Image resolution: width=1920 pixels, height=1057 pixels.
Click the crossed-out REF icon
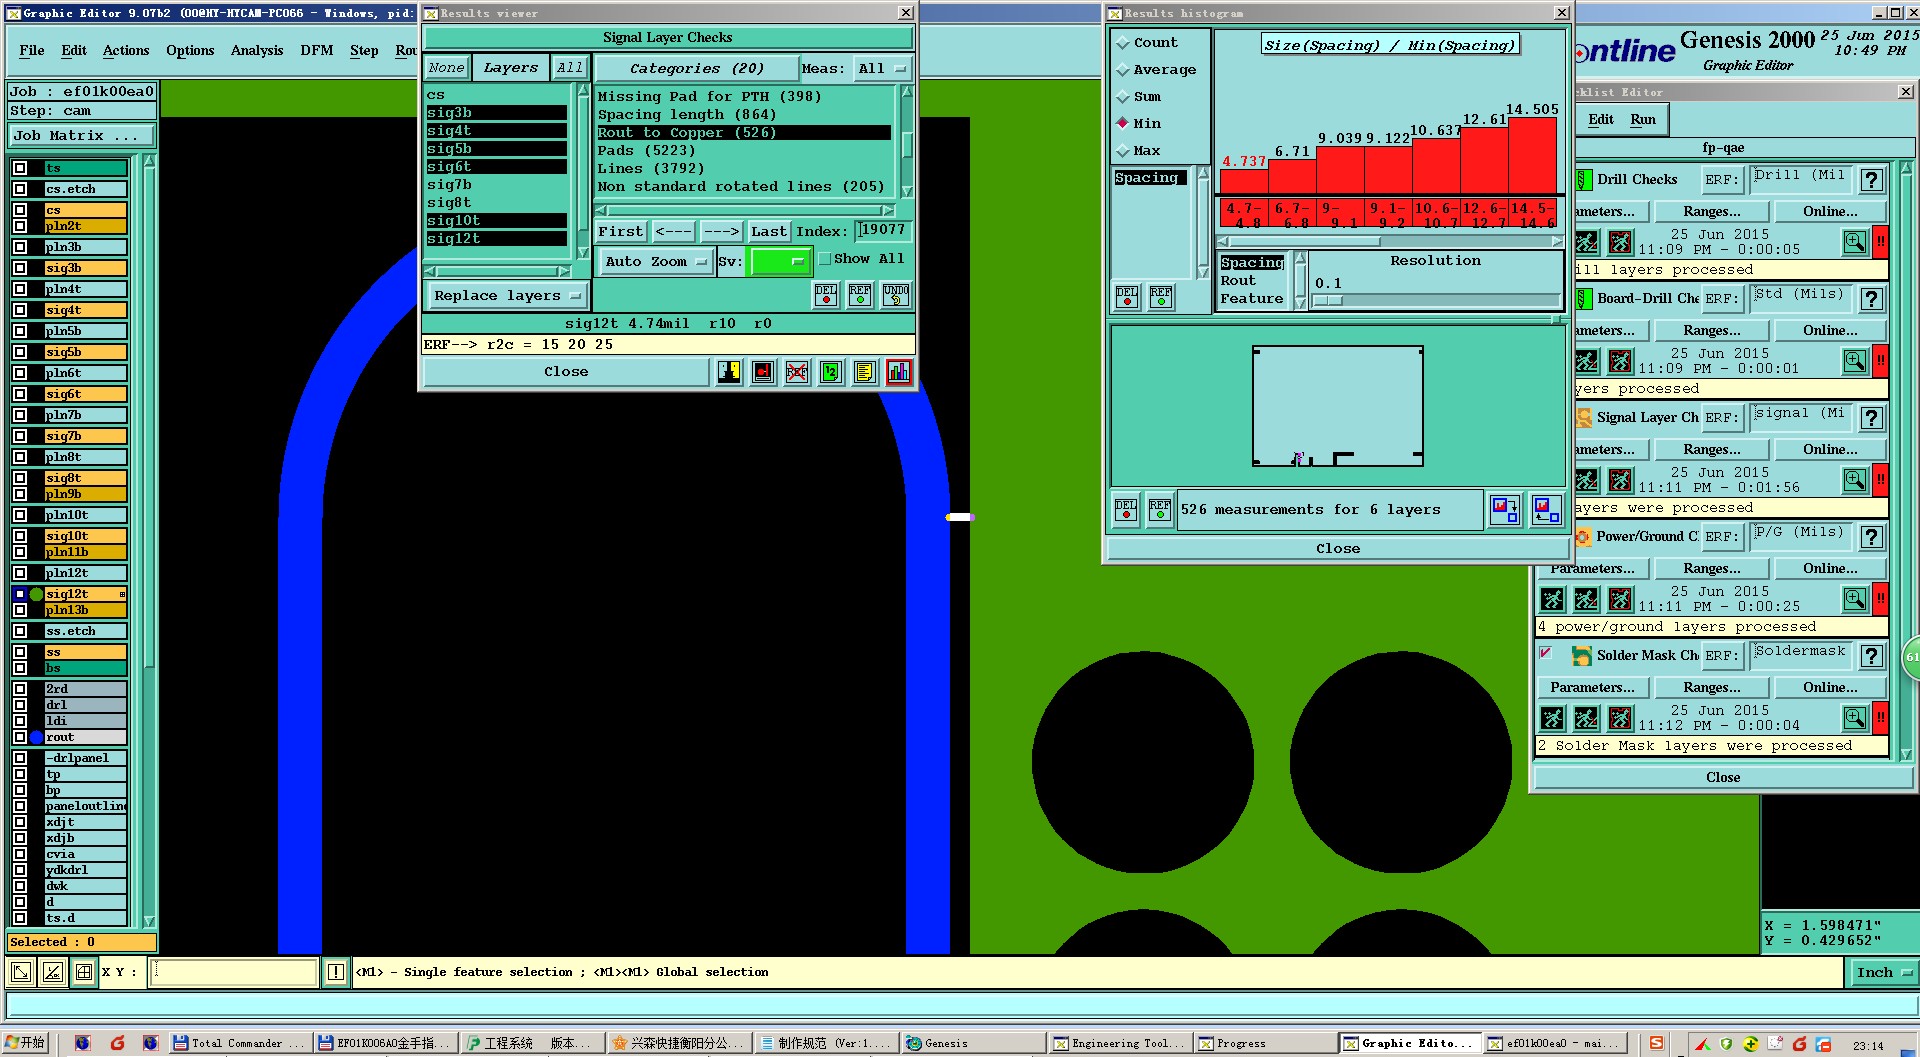(796, 372)
